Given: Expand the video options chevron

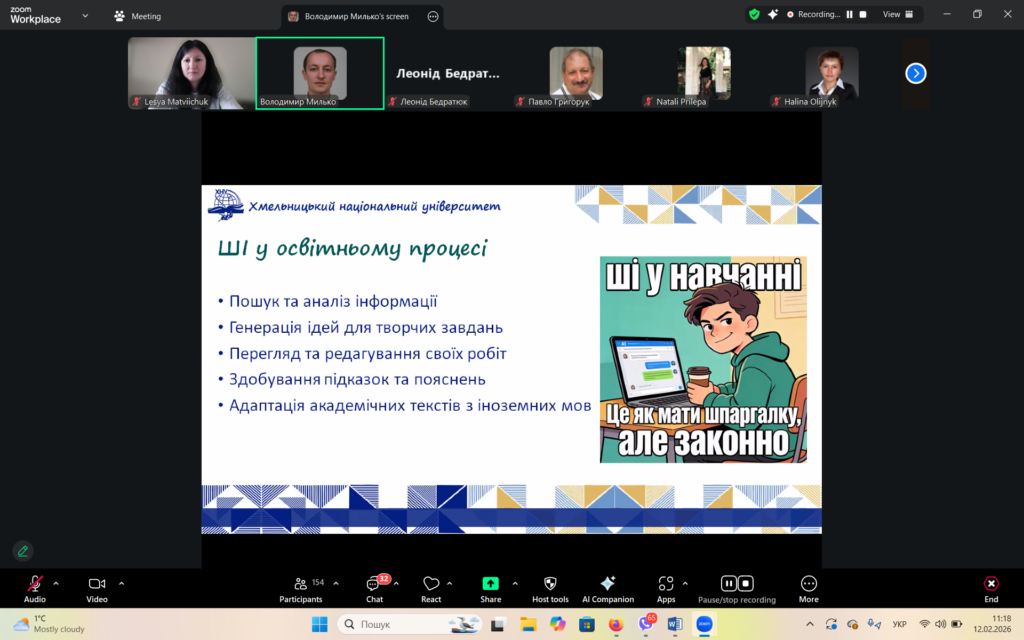Looking at the screenshot, I should 122,582.
